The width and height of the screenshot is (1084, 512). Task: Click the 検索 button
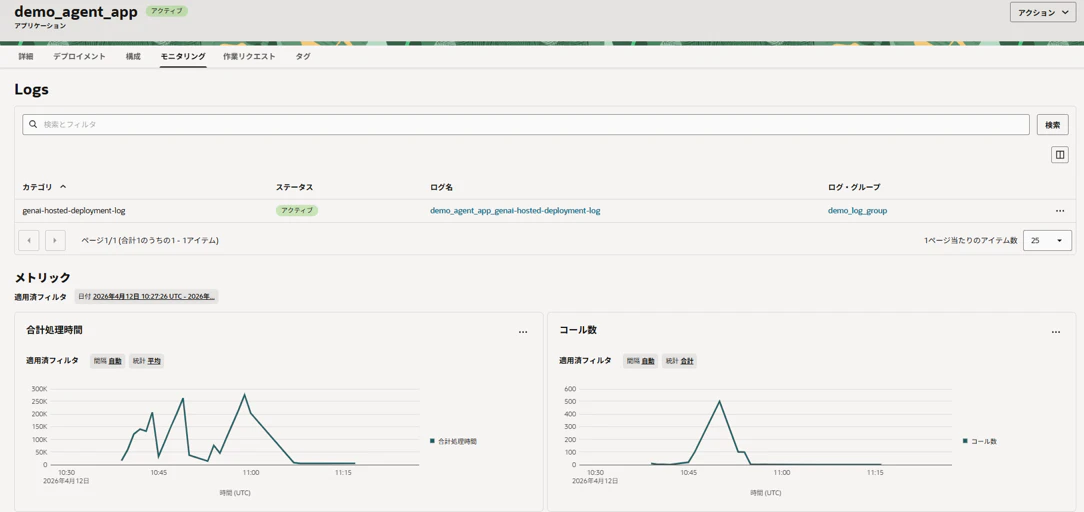tap(1052, 124)
